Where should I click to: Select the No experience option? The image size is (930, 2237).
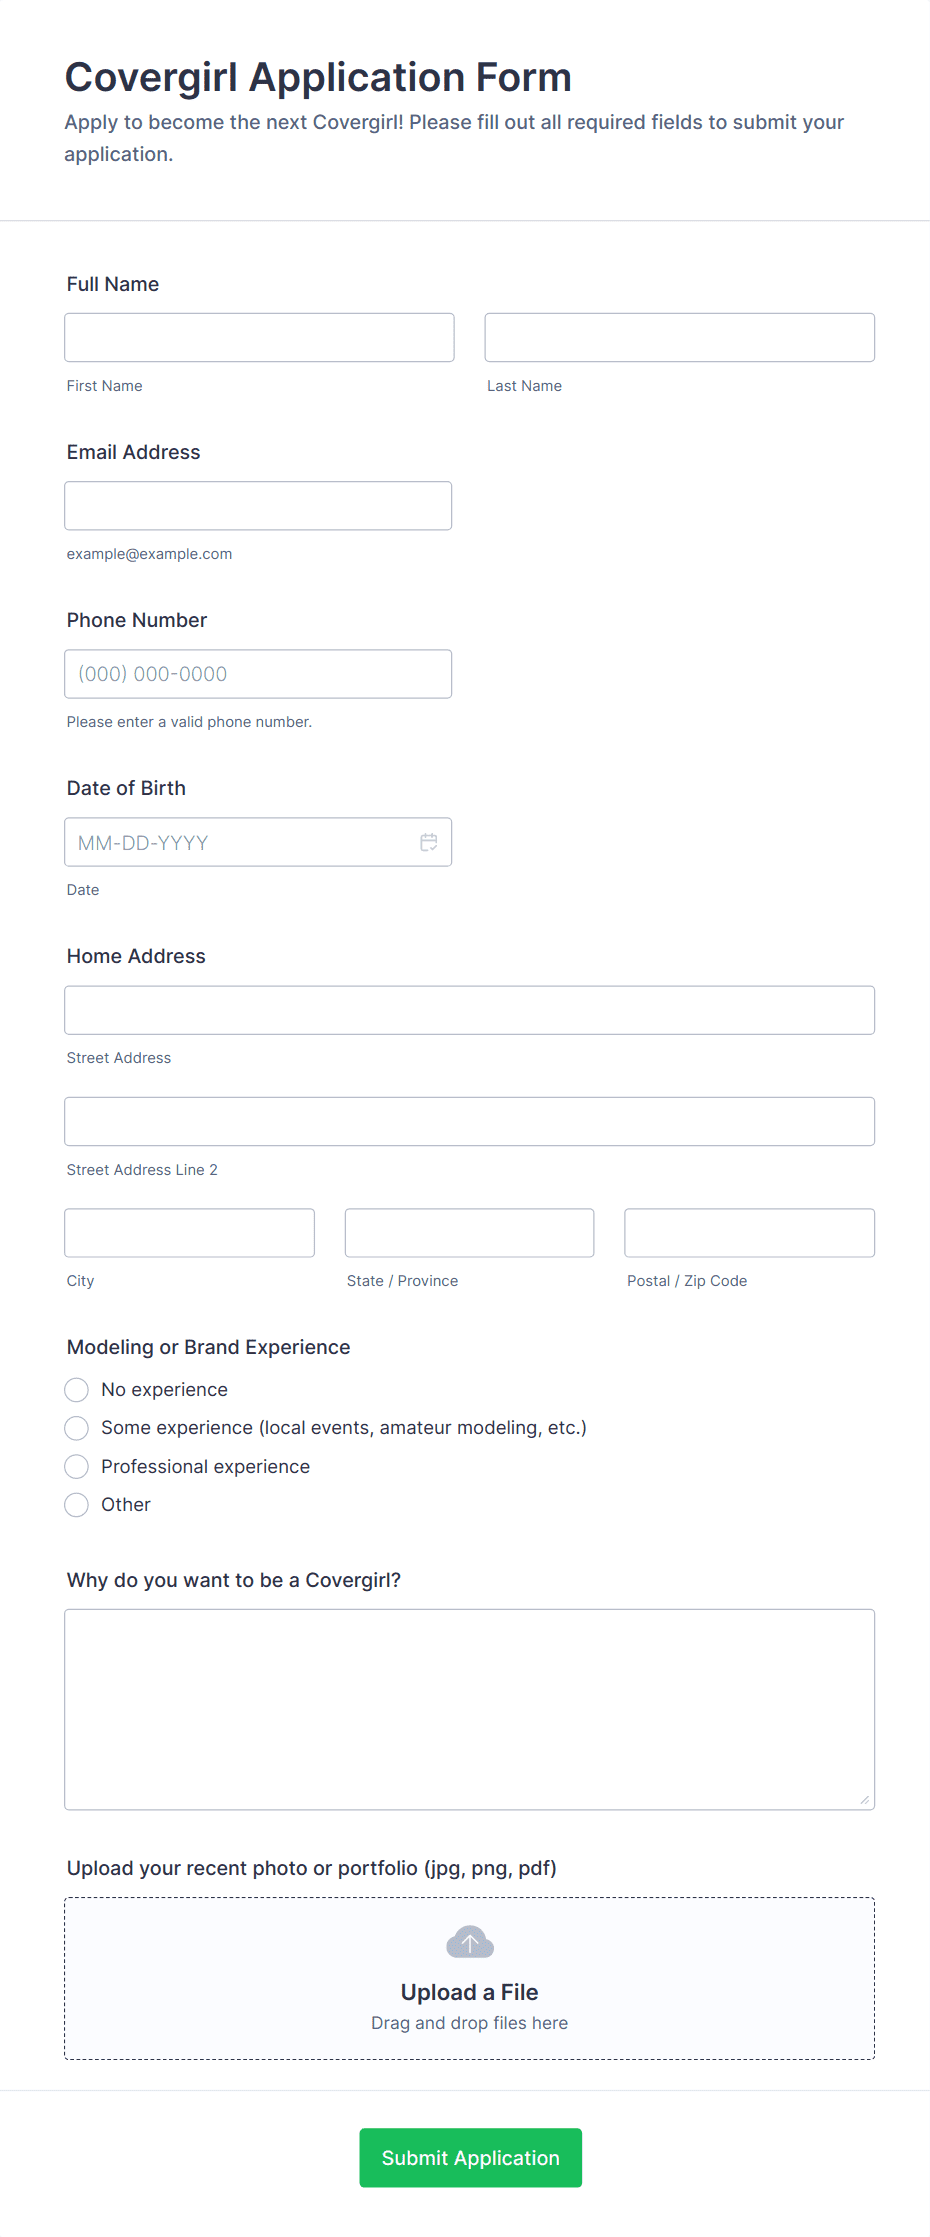(77, 1390)
